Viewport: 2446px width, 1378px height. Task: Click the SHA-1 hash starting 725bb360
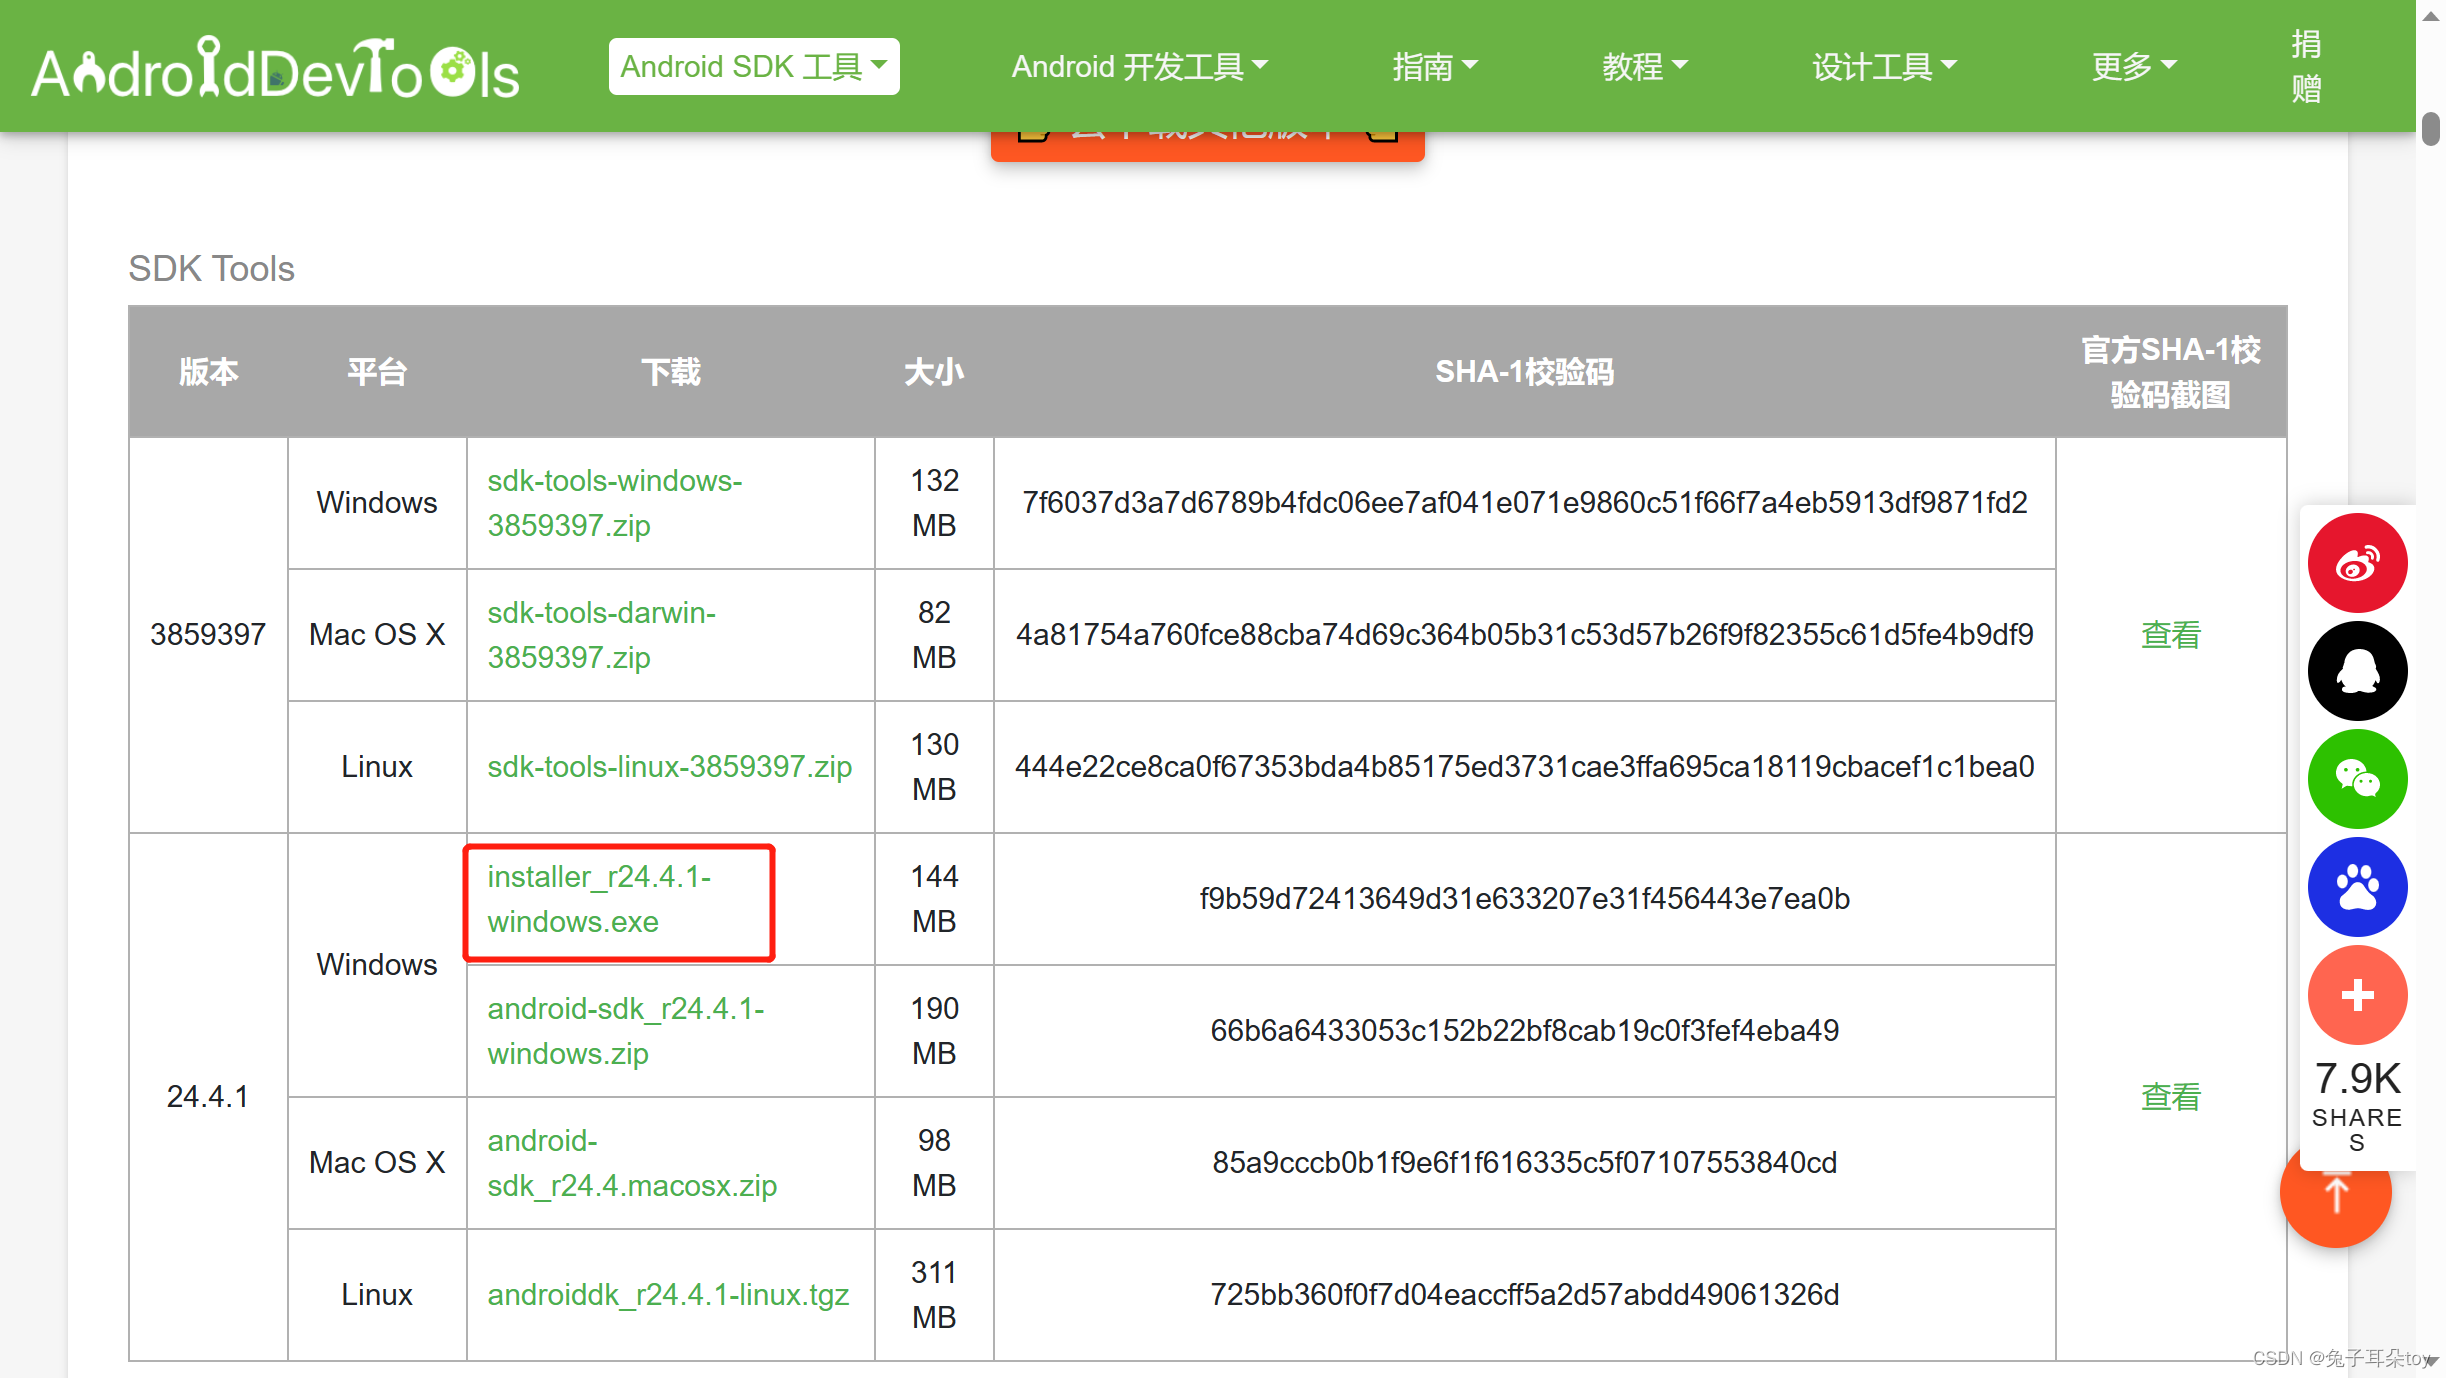(x=1524, y=1295)
